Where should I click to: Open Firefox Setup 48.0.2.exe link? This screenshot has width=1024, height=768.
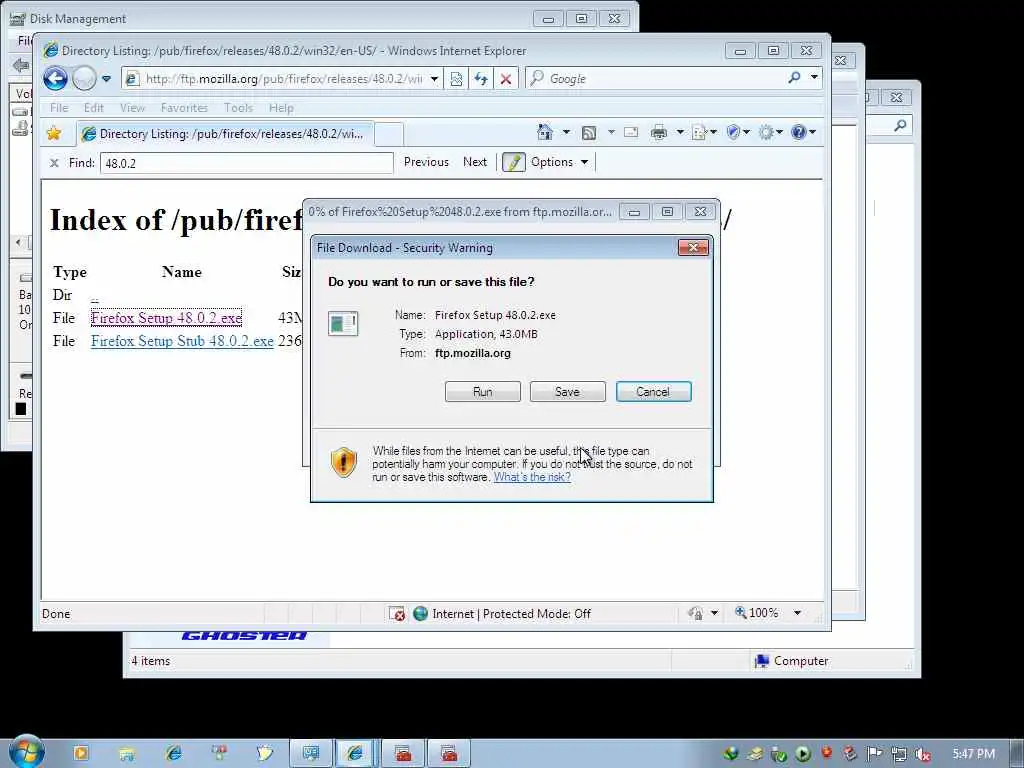[167, 318]
